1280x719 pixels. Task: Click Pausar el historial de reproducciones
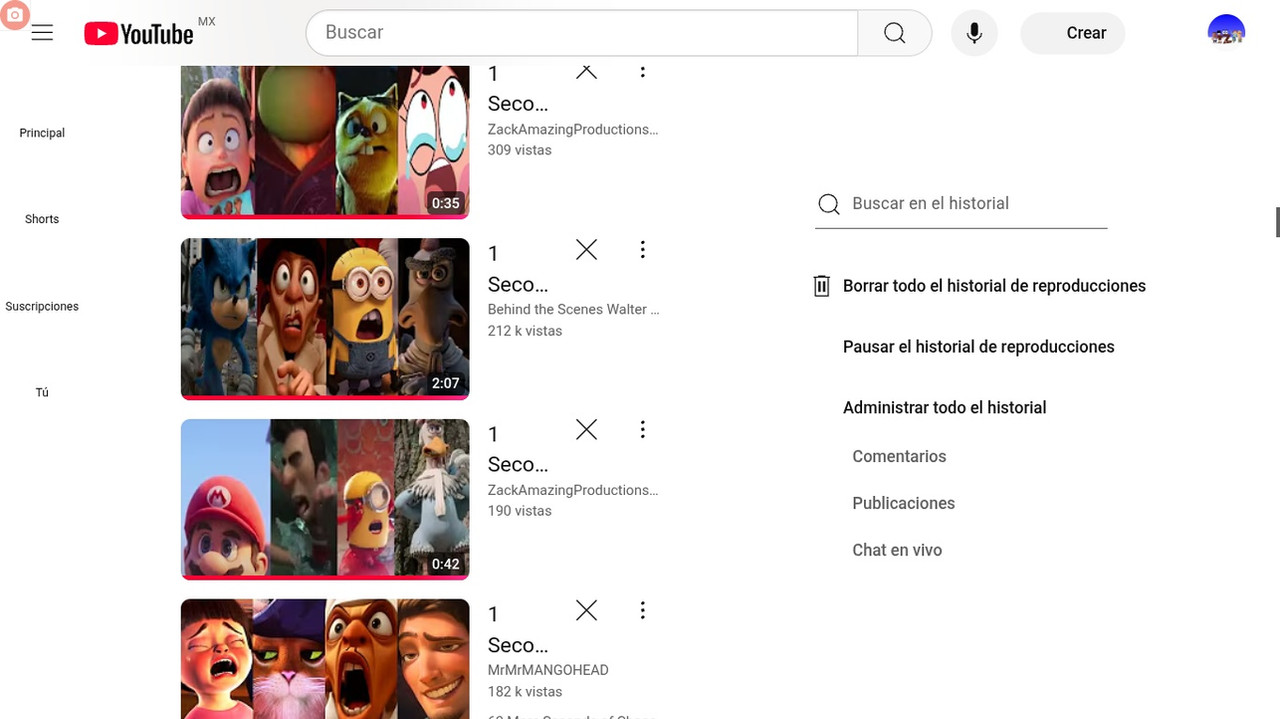click(x=978, y=347)
